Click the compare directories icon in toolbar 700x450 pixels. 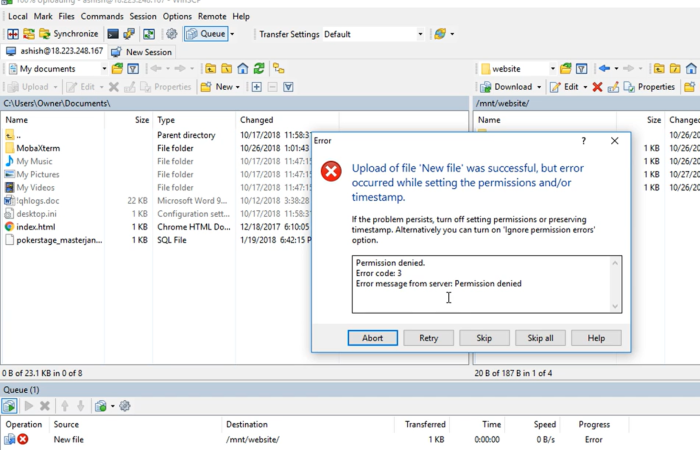pos(13,34)
